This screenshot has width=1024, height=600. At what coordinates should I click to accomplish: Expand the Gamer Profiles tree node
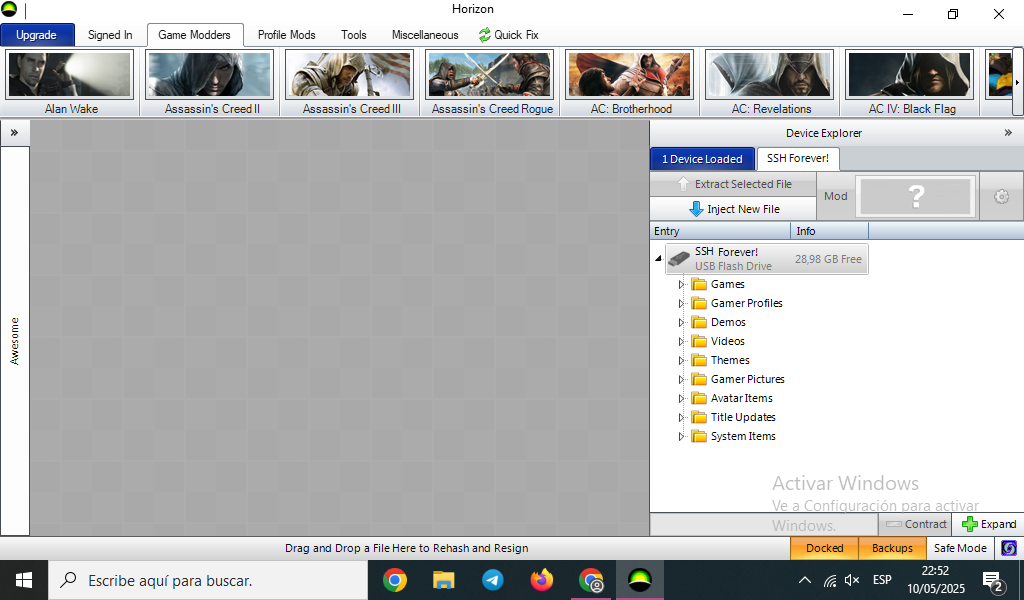pos(680,304)
